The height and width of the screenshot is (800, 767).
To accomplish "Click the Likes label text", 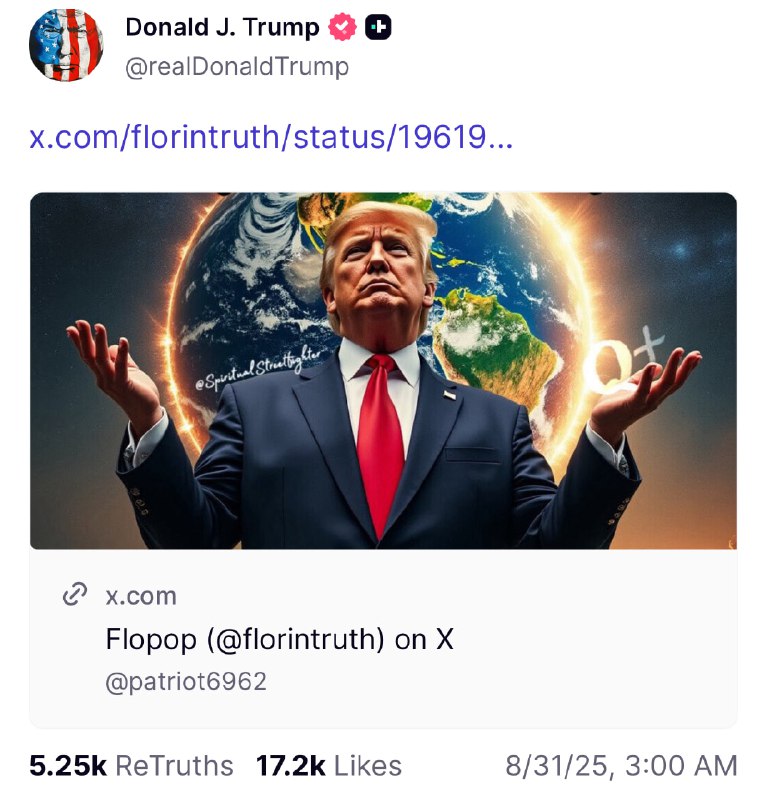I will [x=368, y=766].
